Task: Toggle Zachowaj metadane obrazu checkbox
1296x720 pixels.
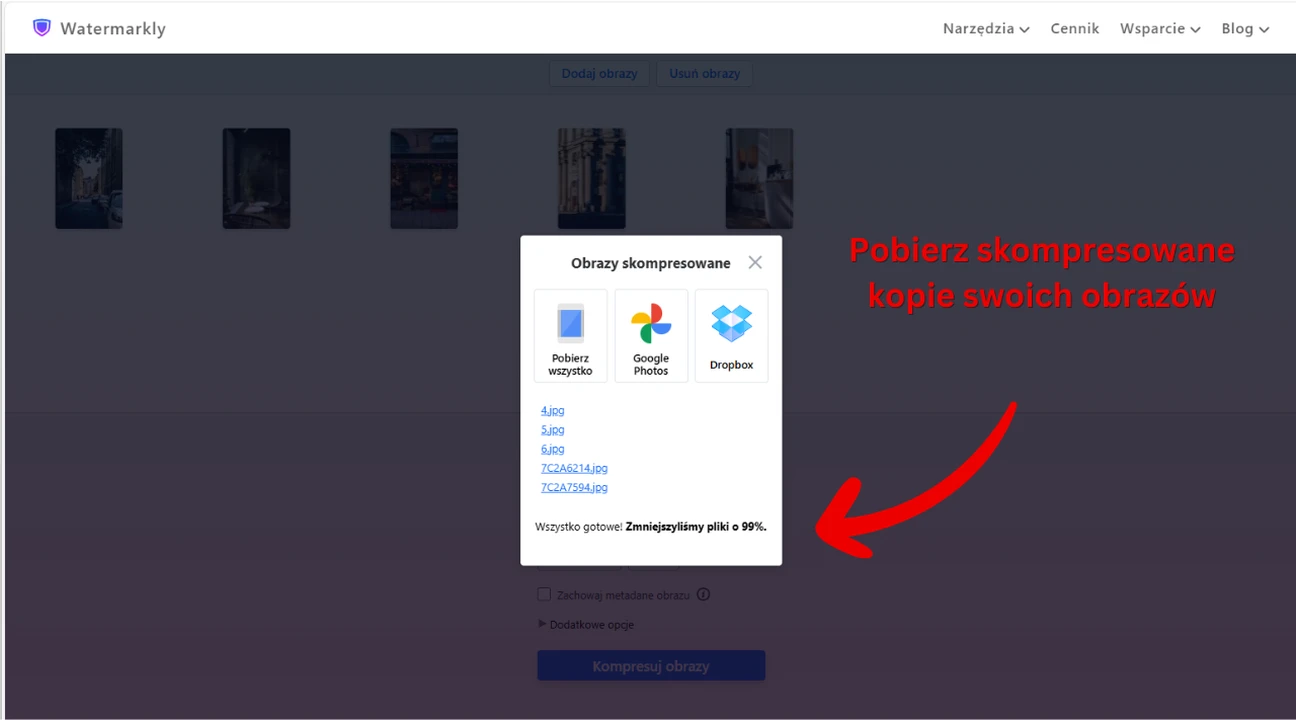Action: click(544, 594)
